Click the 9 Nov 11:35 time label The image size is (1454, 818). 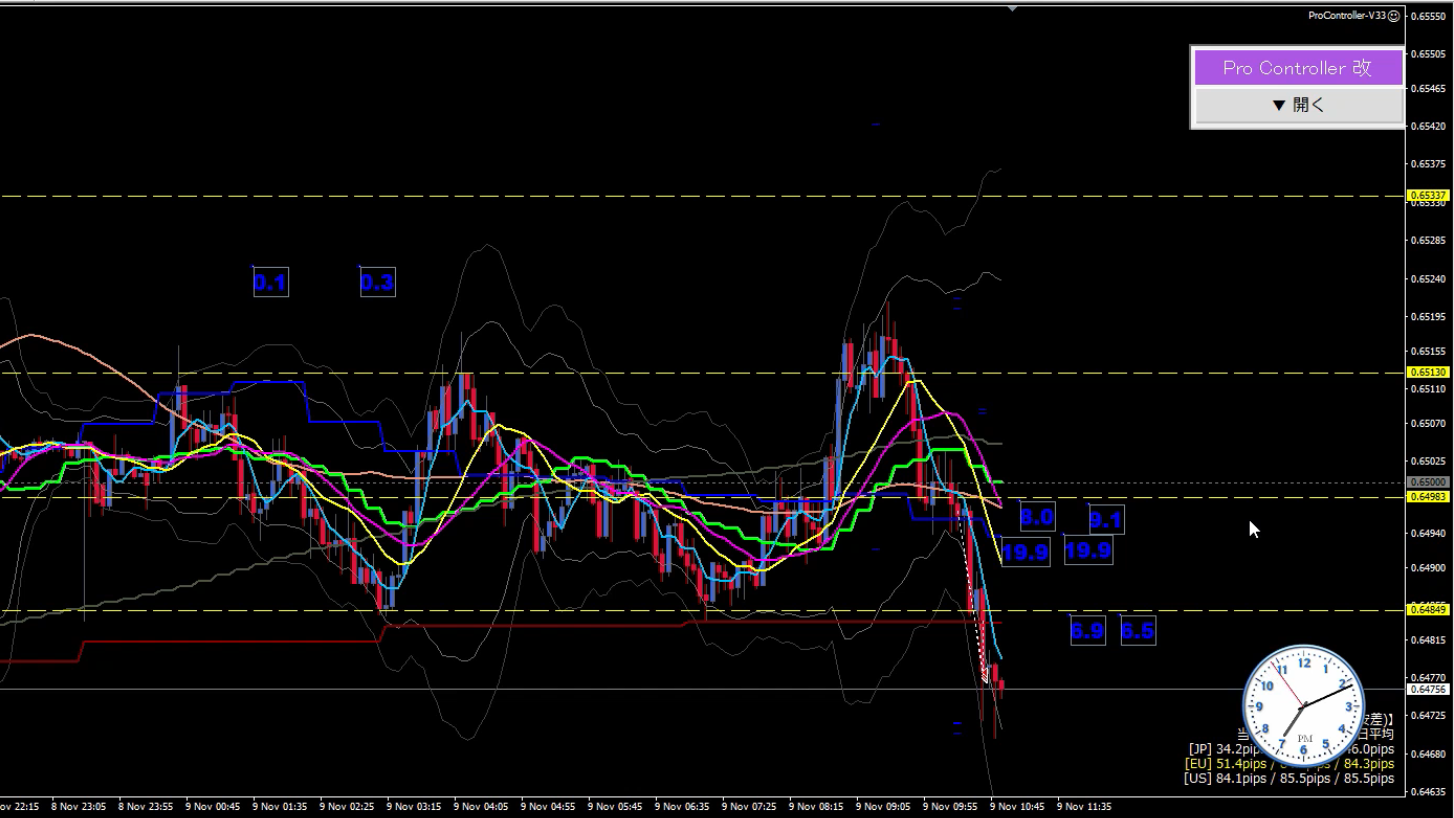[1084, 806]
